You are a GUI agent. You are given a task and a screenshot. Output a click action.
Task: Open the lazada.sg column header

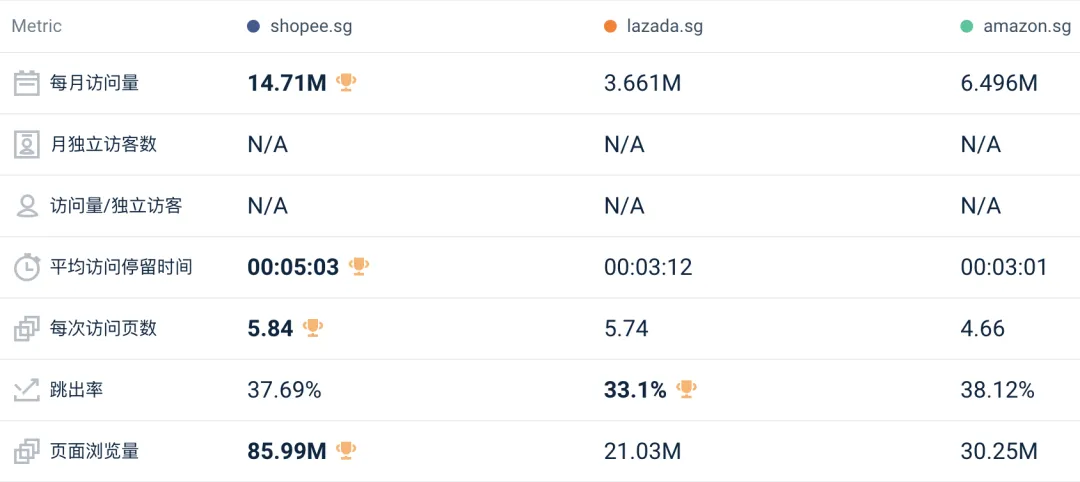664,26
